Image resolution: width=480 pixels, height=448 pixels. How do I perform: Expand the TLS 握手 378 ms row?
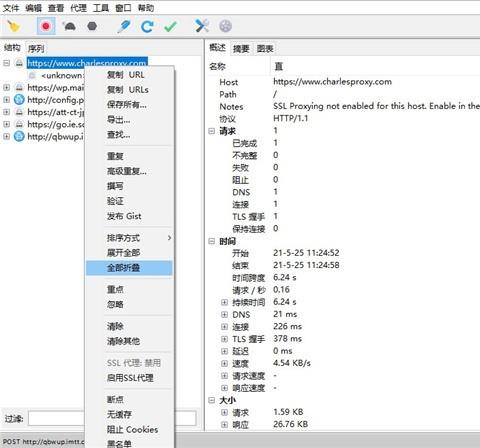[224, 339]
